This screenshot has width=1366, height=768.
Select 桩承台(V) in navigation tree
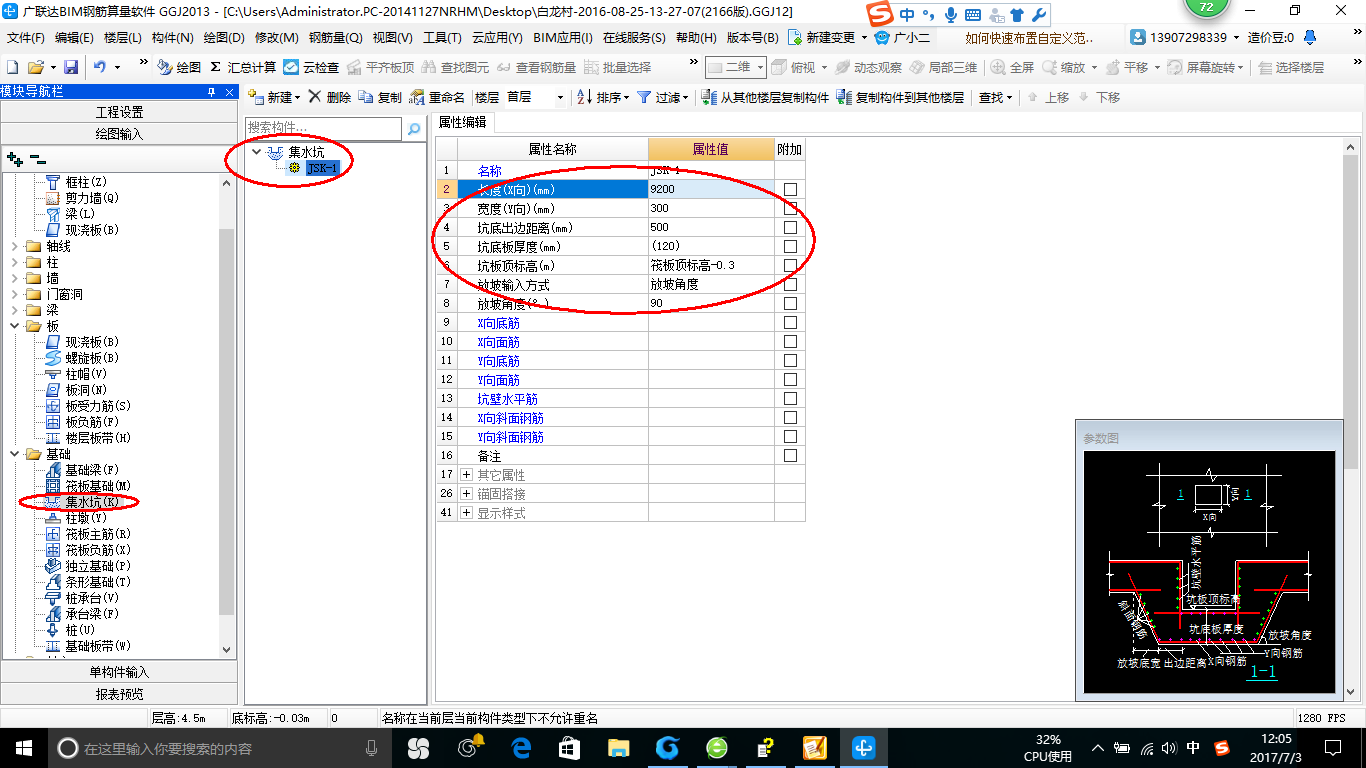pos(92,598)
